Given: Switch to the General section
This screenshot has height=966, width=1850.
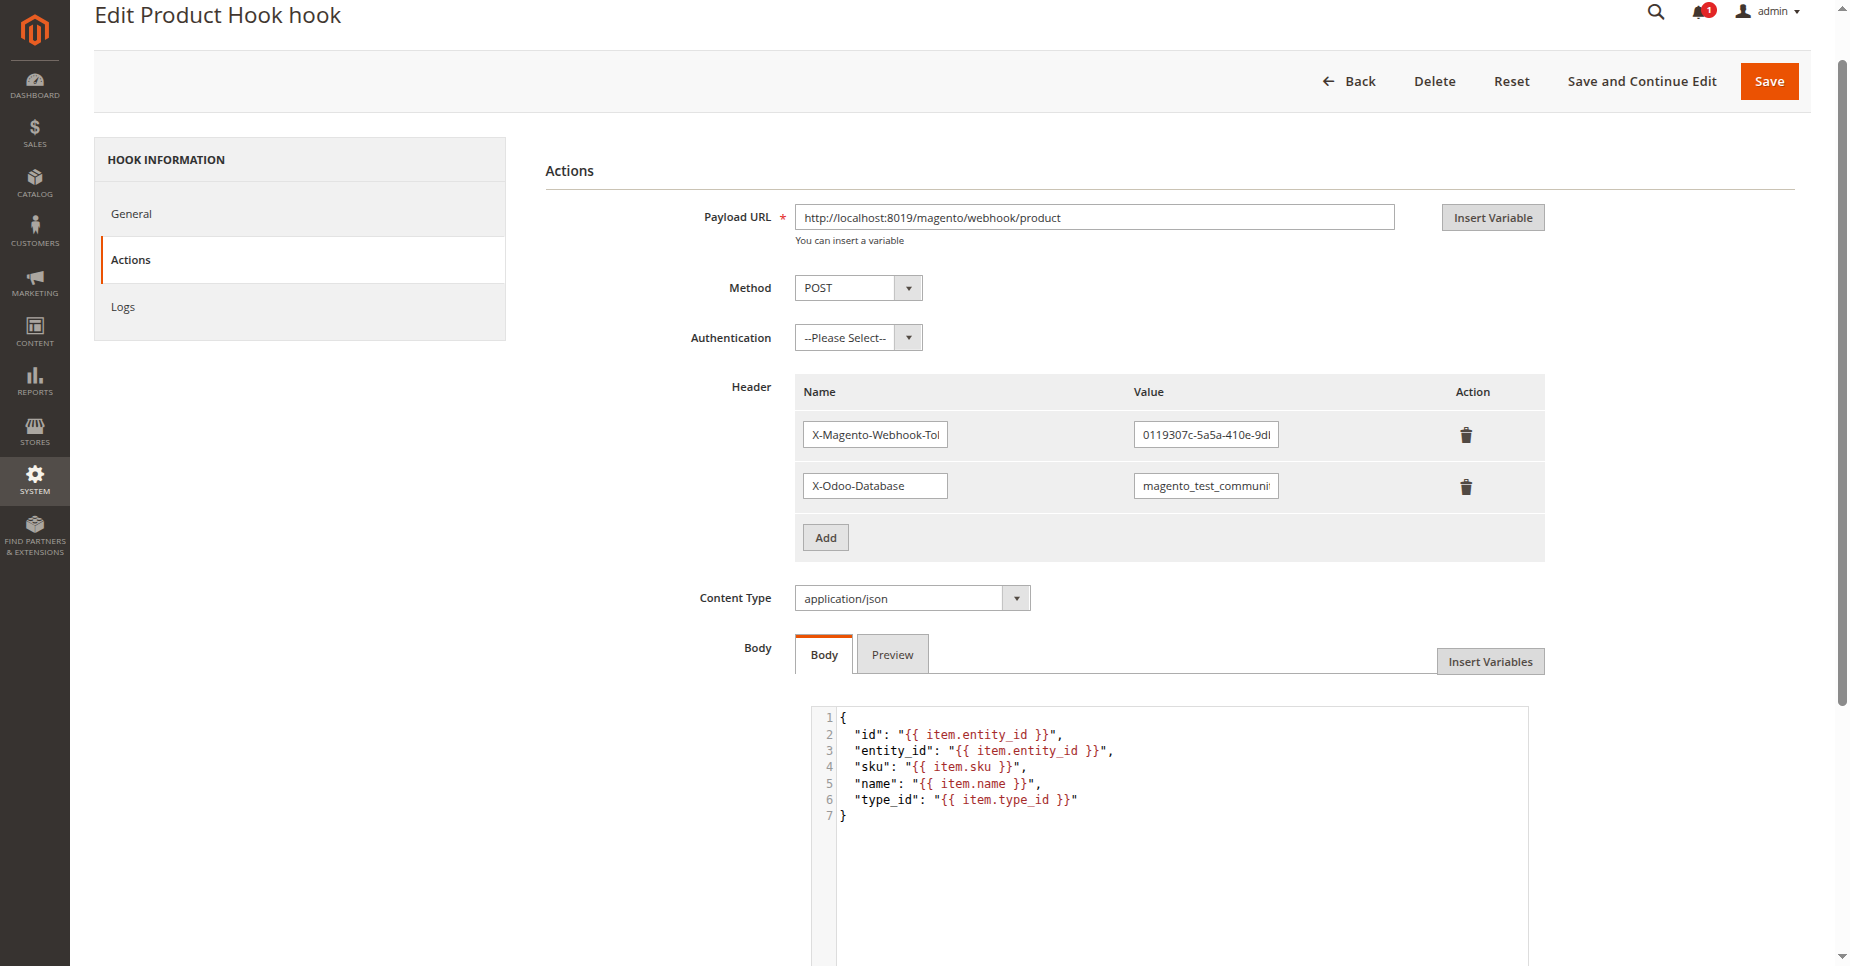Looking at the screenshot, I should tap(300, 214).
